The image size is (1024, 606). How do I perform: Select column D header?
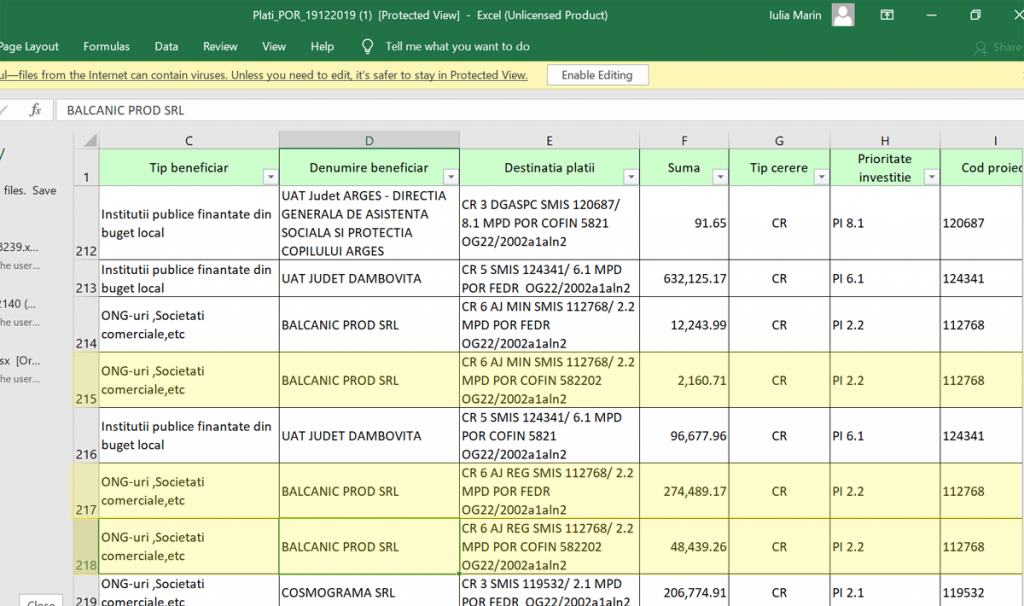coord(369,140)
